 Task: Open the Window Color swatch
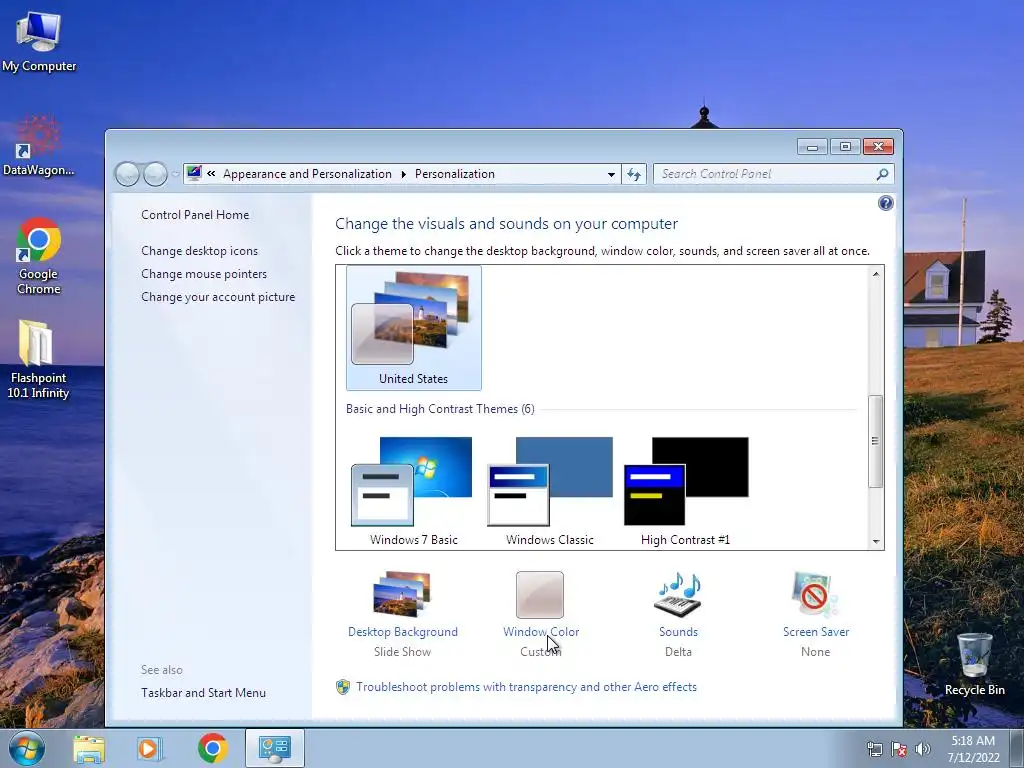click(539, 594)
